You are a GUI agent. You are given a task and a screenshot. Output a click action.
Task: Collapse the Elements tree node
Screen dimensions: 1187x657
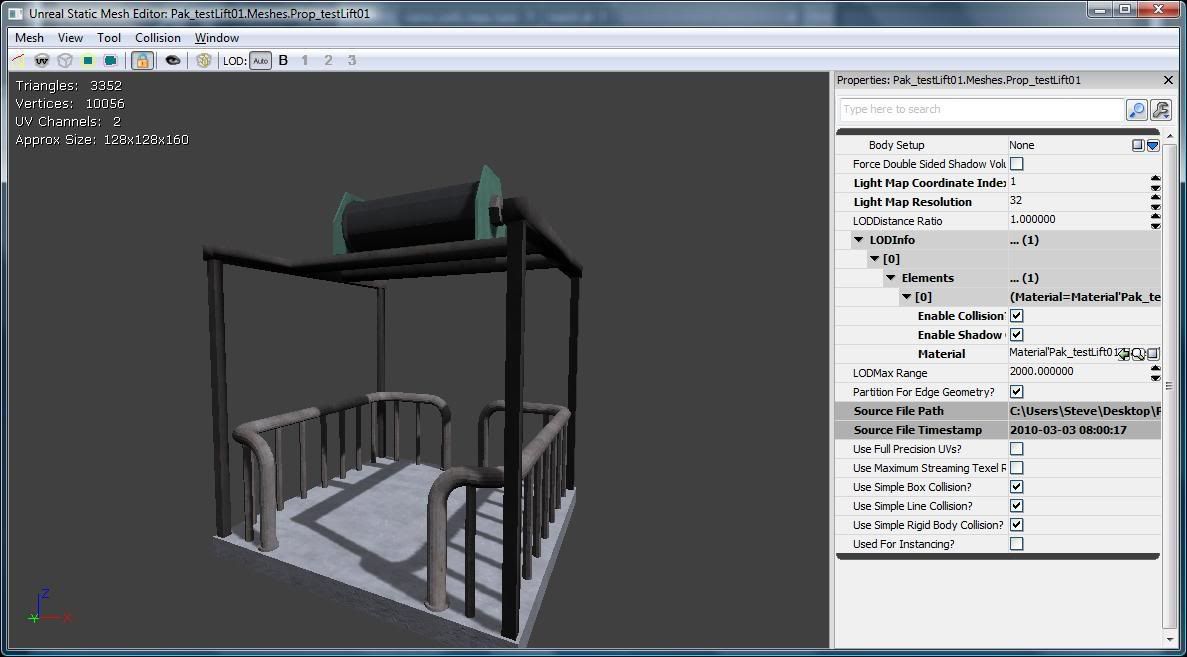point(890,278)
